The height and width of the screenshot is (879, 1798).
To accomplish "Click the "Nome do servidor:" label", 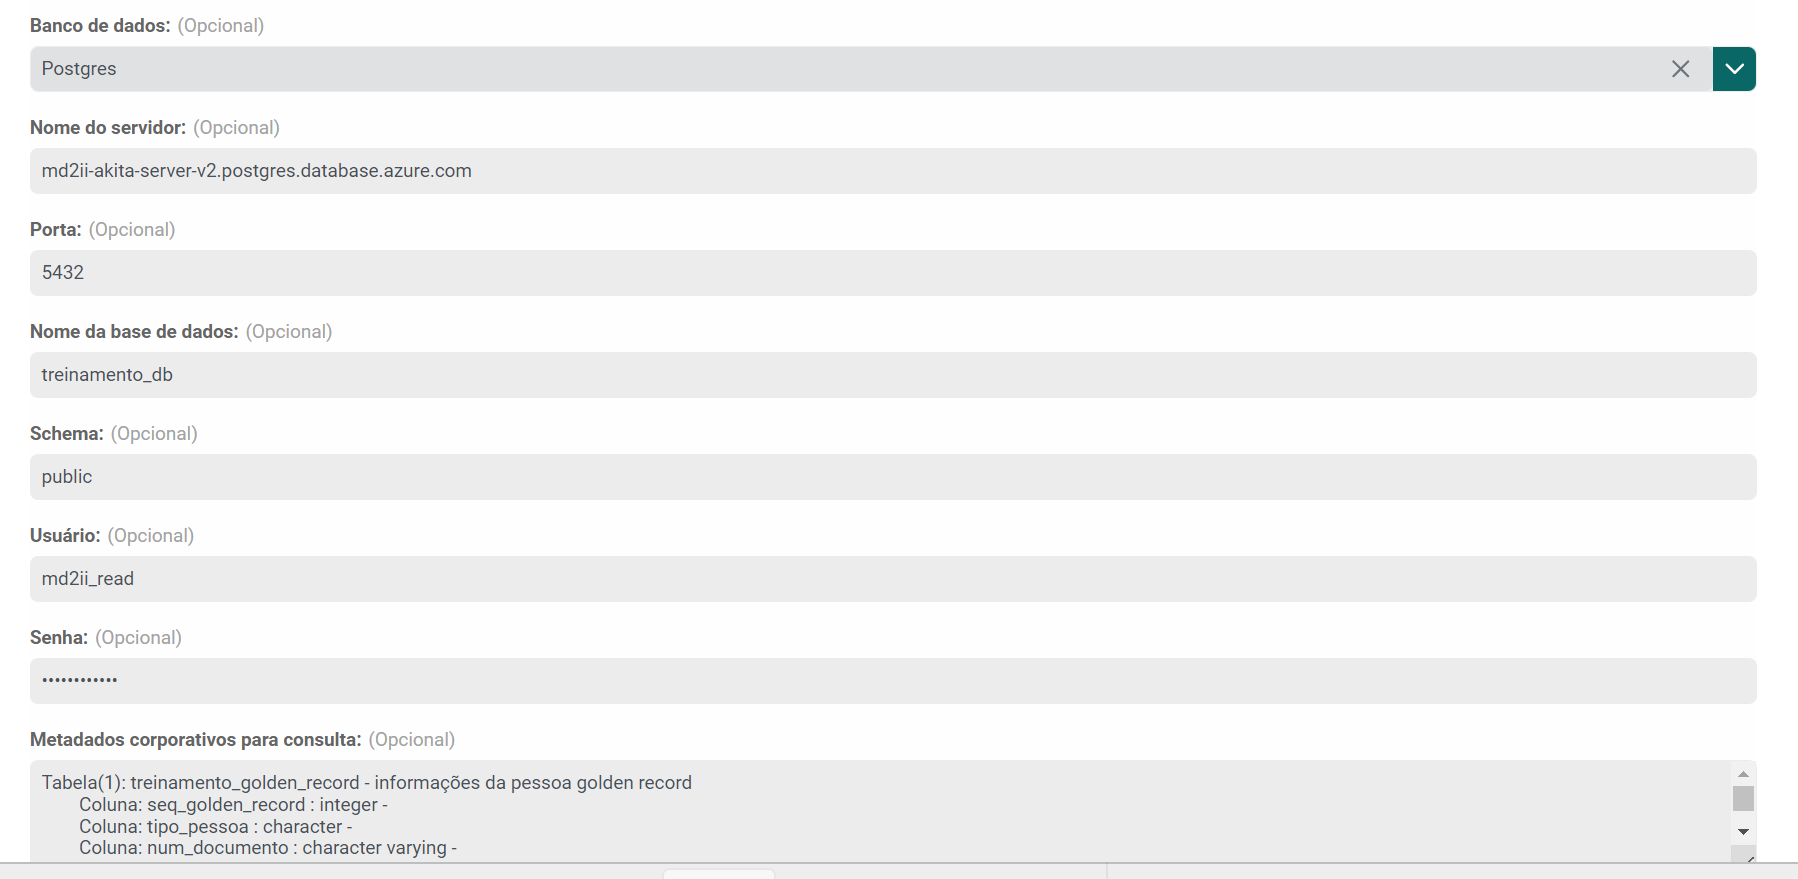I will (x=108, y=128).
